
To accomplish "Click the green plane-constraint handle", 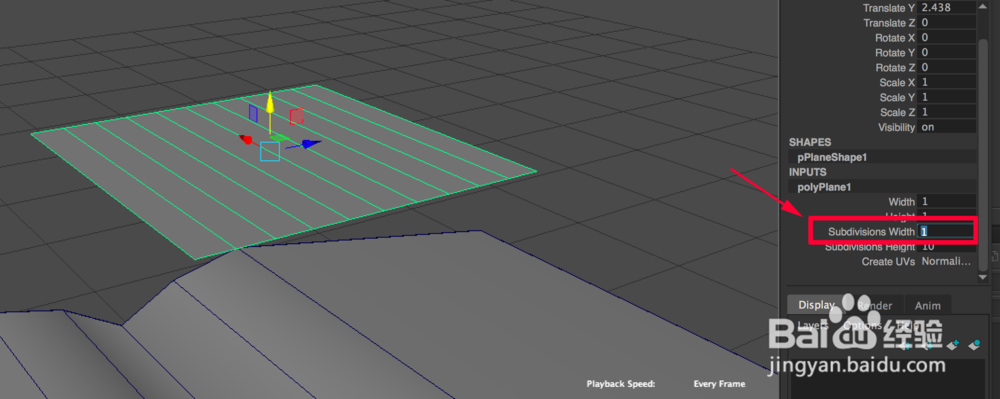I will (279, 137).
